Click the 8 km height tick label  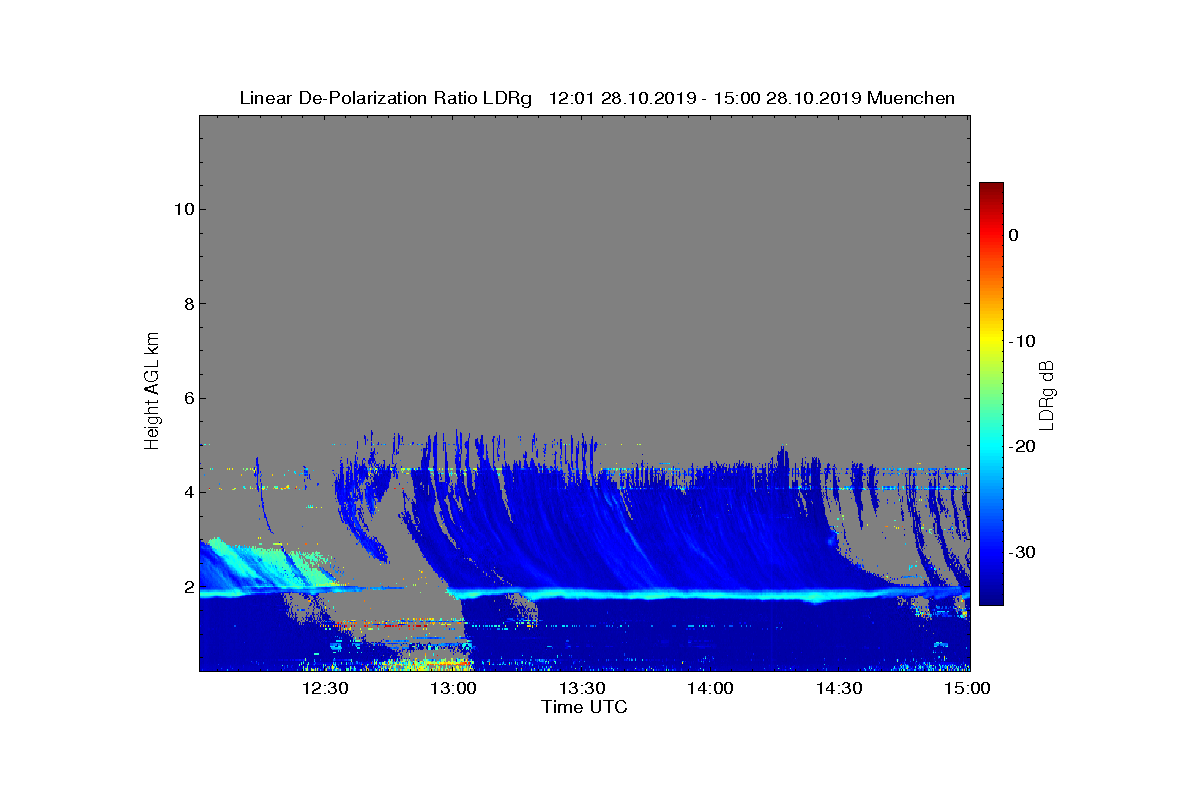(187, 304)
